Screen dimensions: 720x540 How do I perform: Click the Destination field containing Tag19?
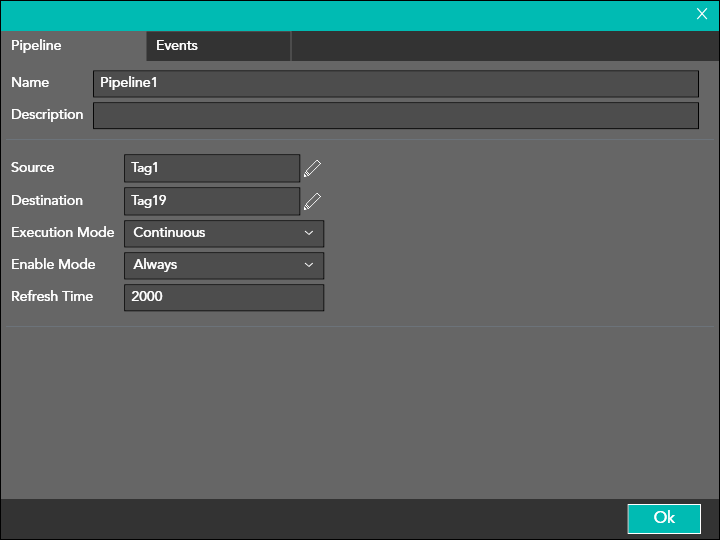pos(211,201)
